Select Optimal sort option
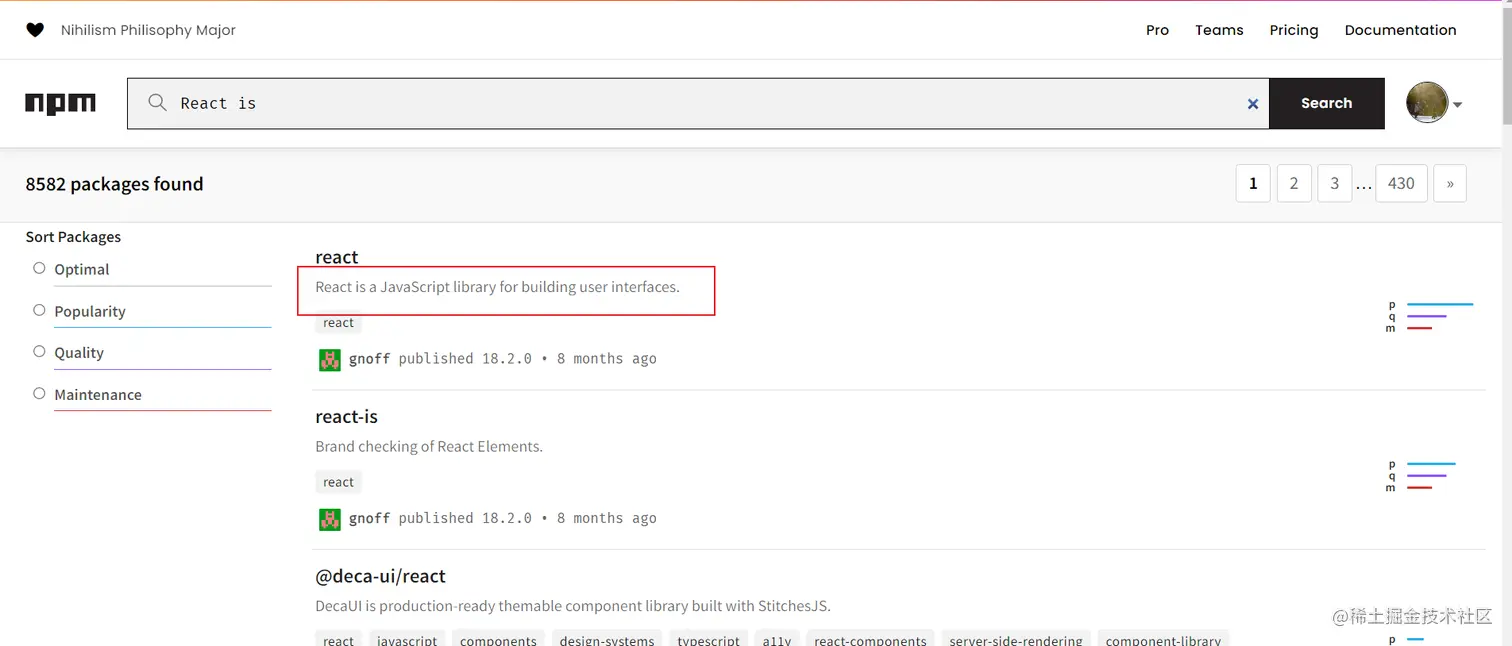The image size is (1512, 646). tap(39, 268)
